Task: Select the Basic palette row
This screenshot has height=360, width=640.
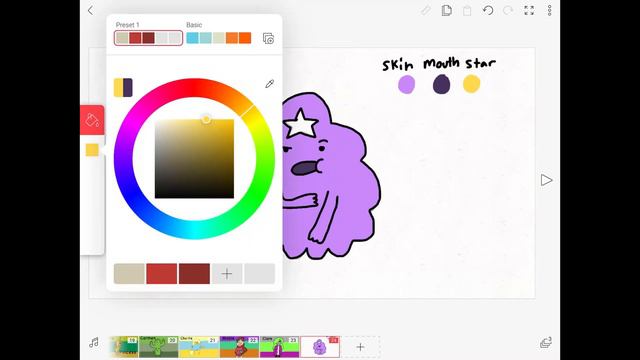Action: point(219,38)
